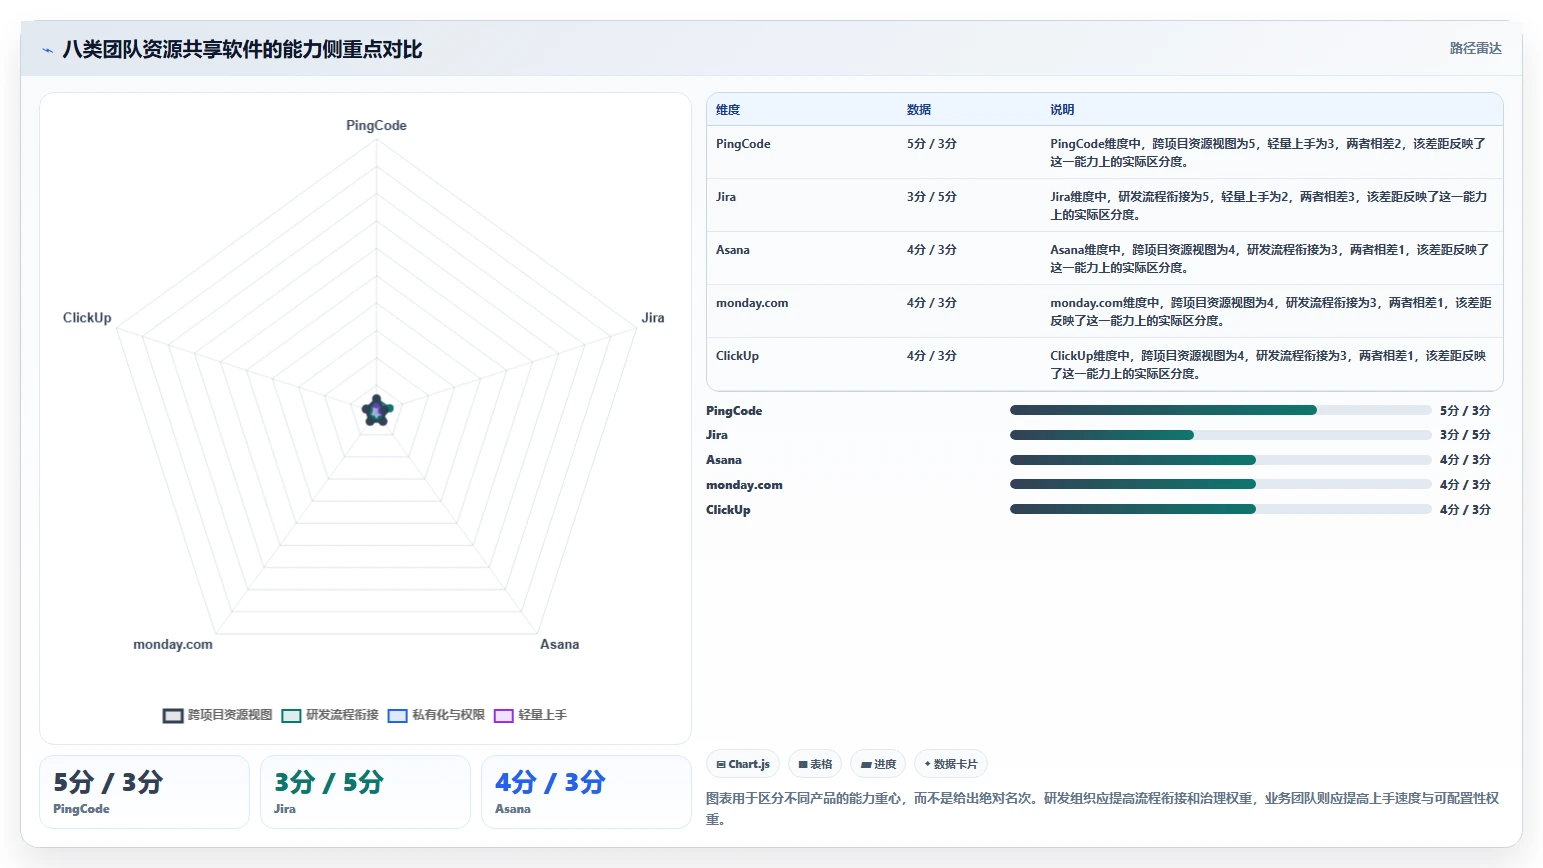Image resolution: width=1543 pixels, height=868 pixels.
Task: Click the 4分 / 3分 value in Asana table row
Action: click(x=932, y=250)
